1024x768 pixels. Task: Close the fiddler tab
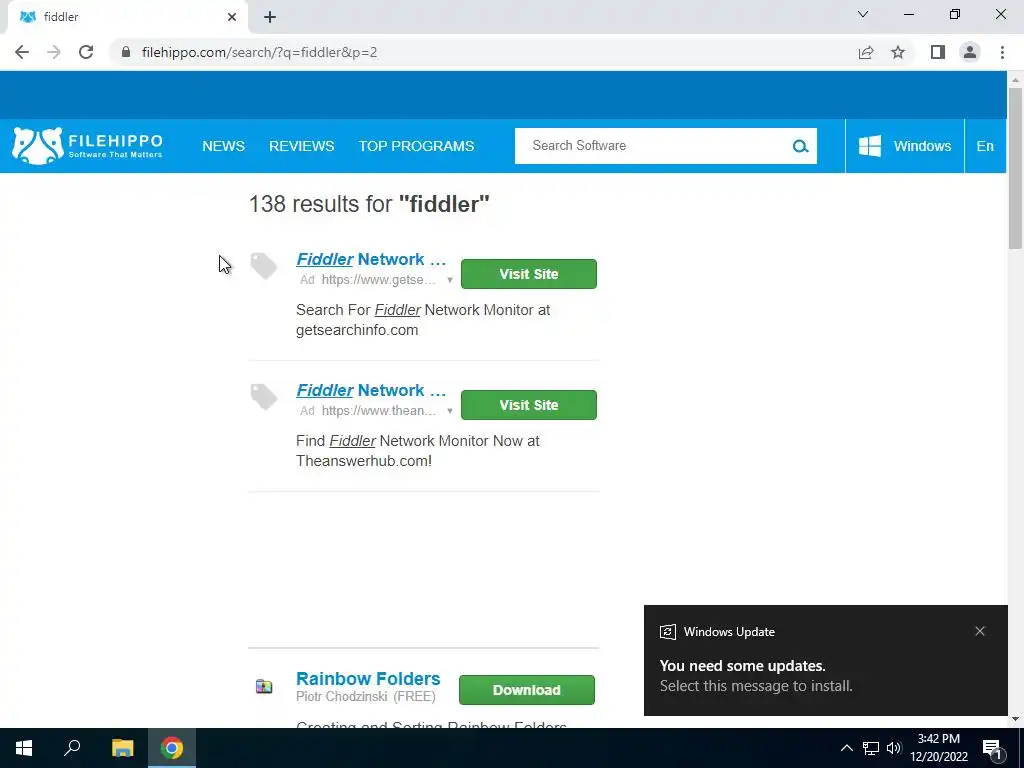[232, 18]
